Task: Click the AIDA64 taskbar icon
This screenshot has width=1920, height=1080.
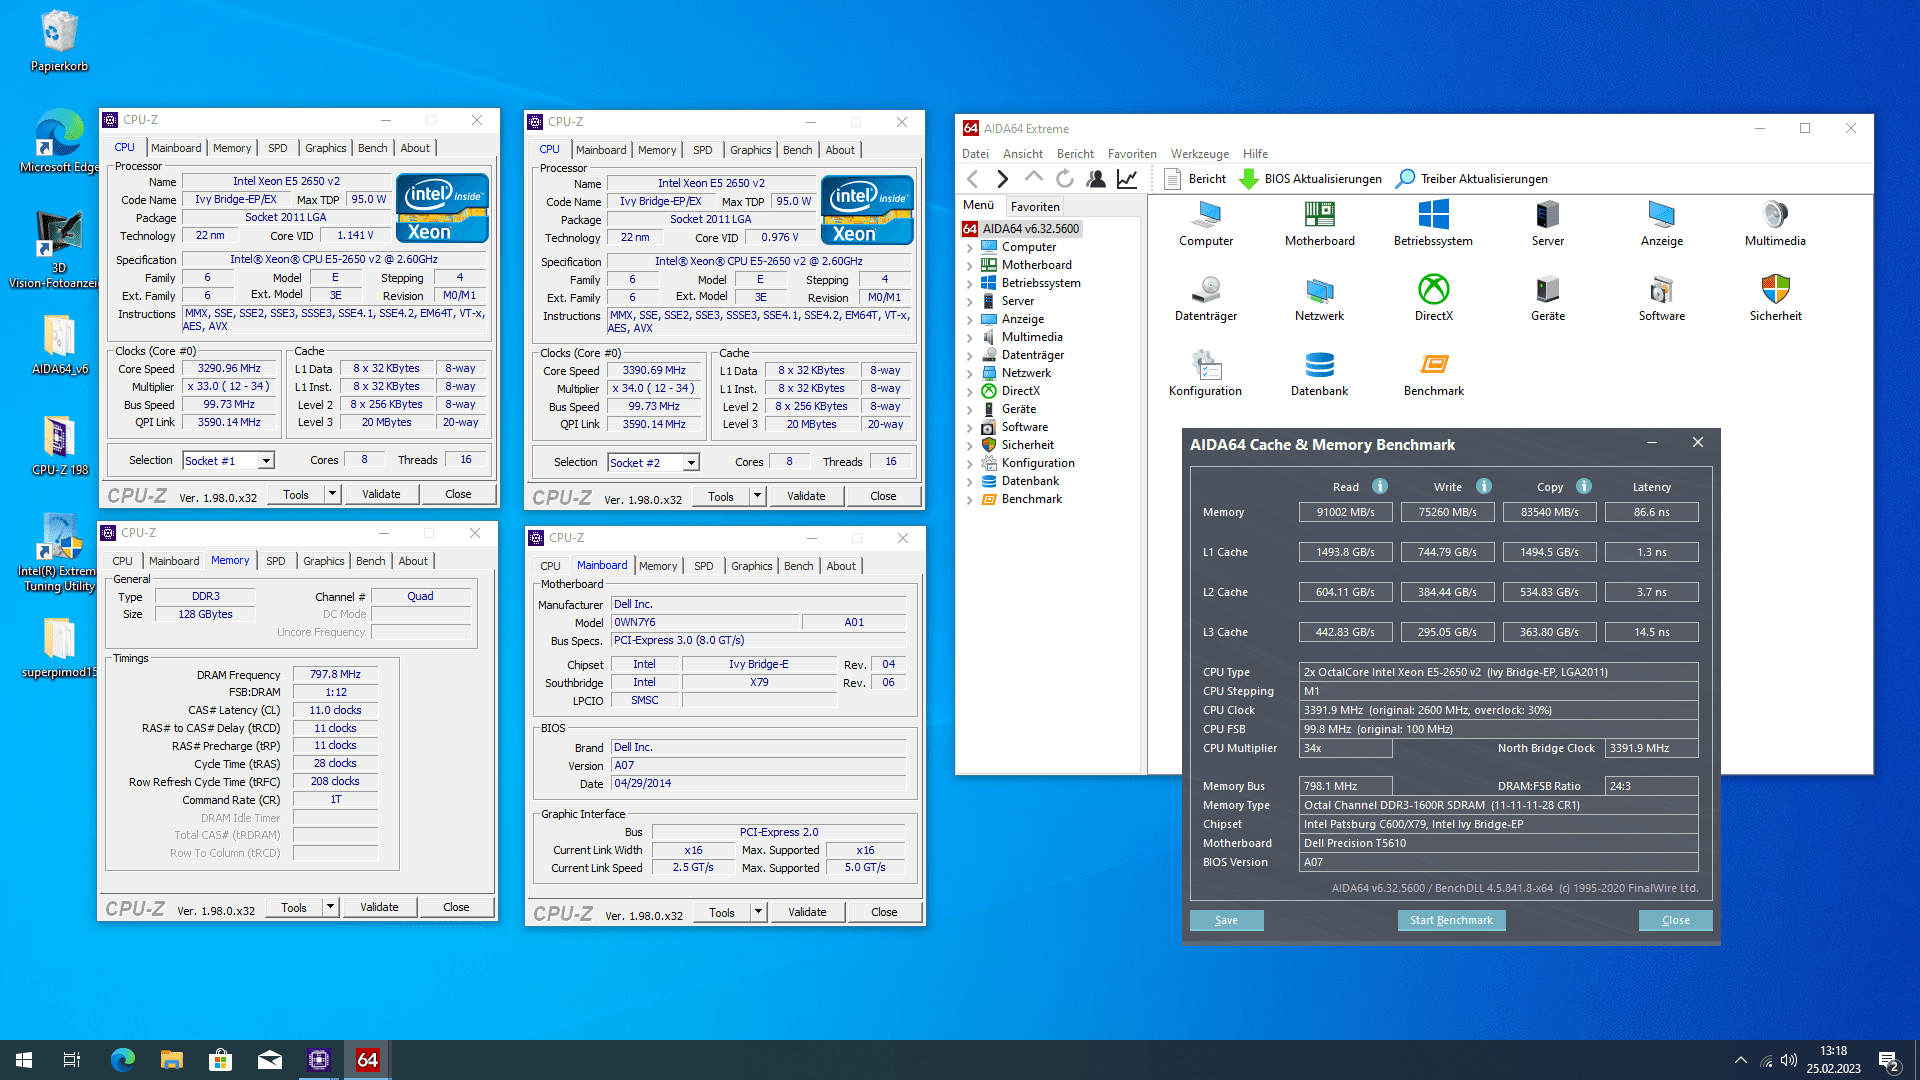Action: point(367,1060)
